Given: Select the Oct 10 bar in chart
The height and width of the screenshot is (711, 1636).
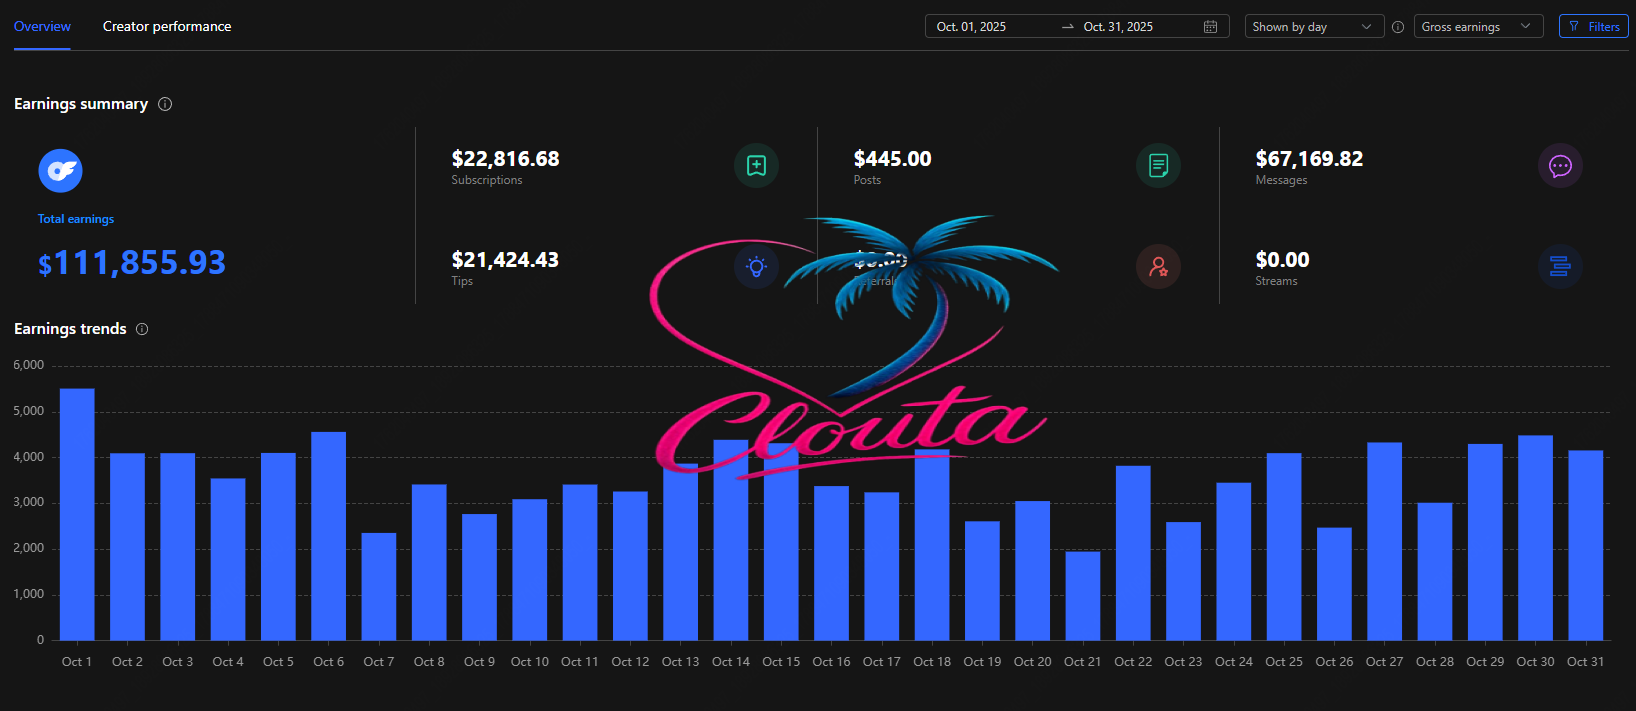Looking at the screenshot, I should click(530, 570).
